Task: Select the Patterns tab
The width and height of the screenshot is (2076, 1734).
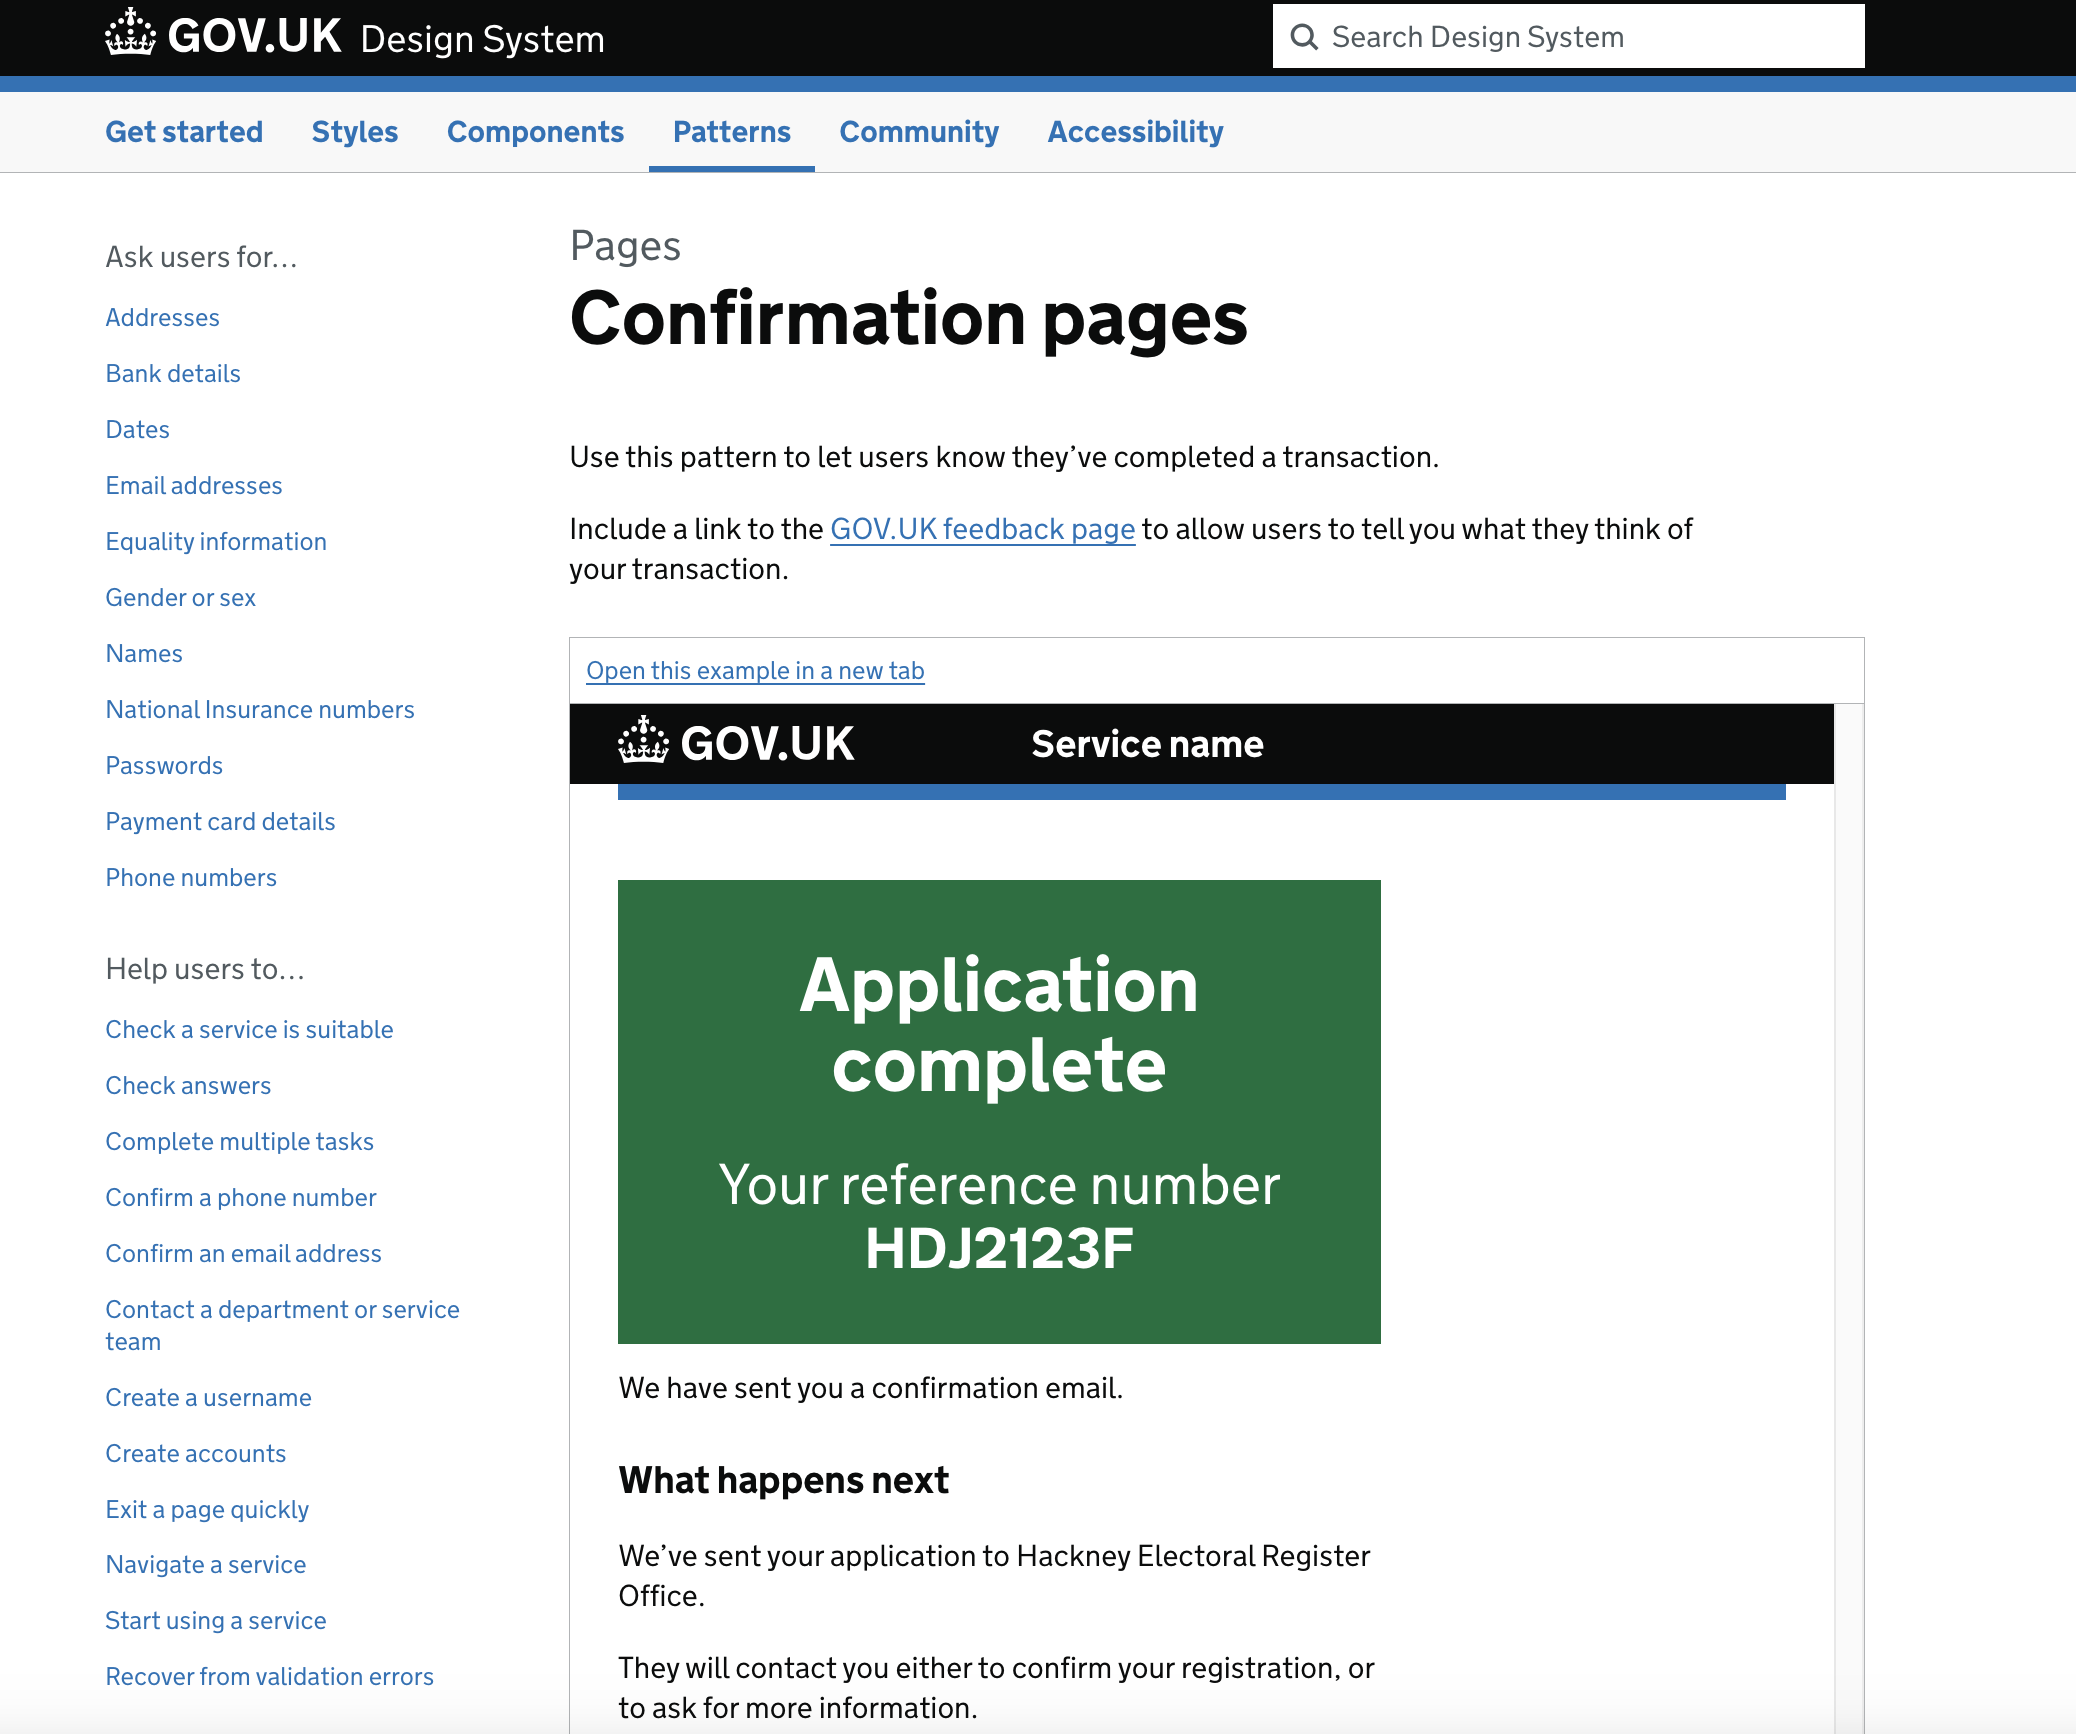Action: tap(731, 132)
